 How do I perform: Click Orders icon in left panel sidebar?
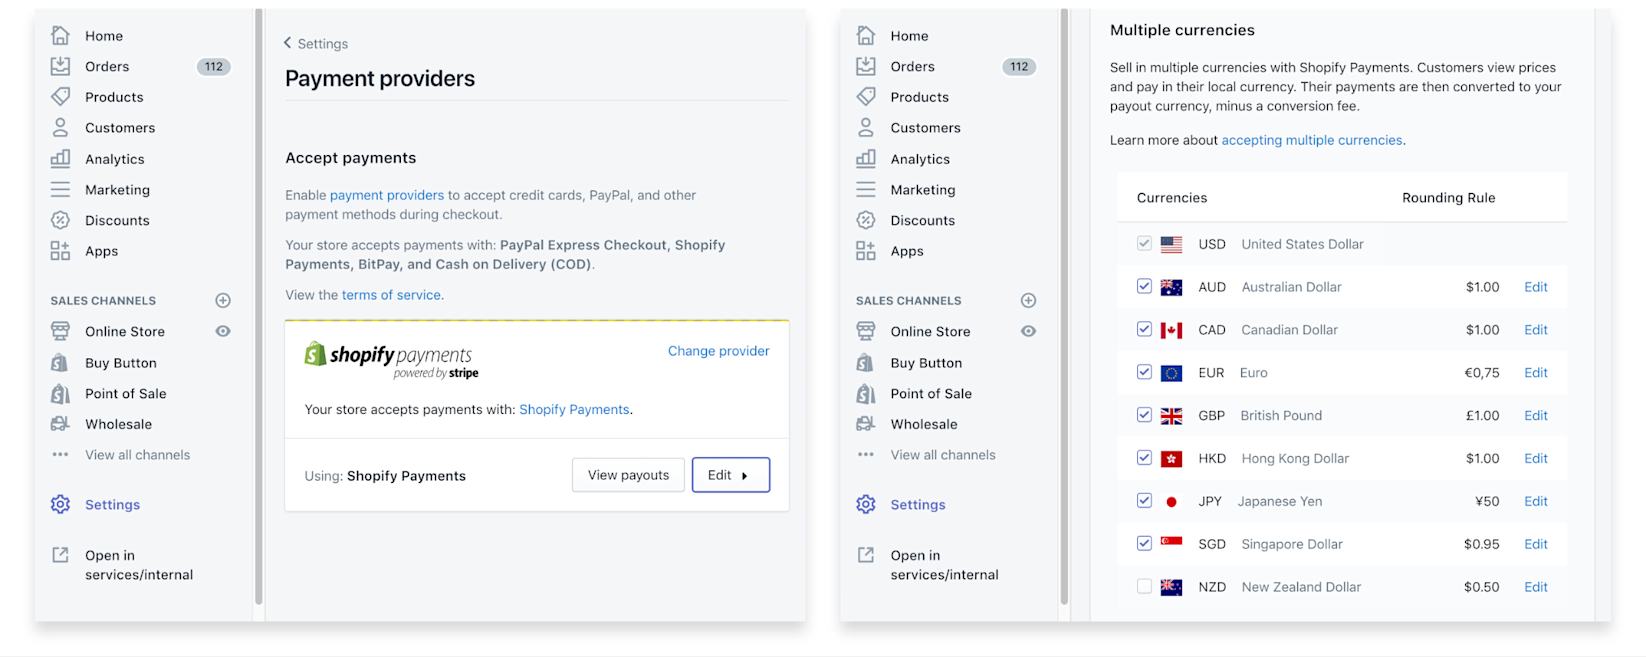(x=60, y=66)
